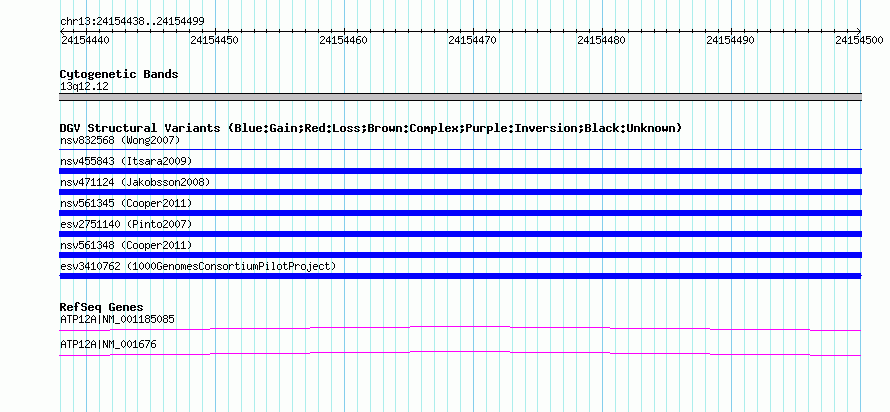Image resolution: width=890 pixels, height=412 pixels.
Task: Click the magenta ATP12A NM_001185085 transcript line
Action: tap(460, 329)
